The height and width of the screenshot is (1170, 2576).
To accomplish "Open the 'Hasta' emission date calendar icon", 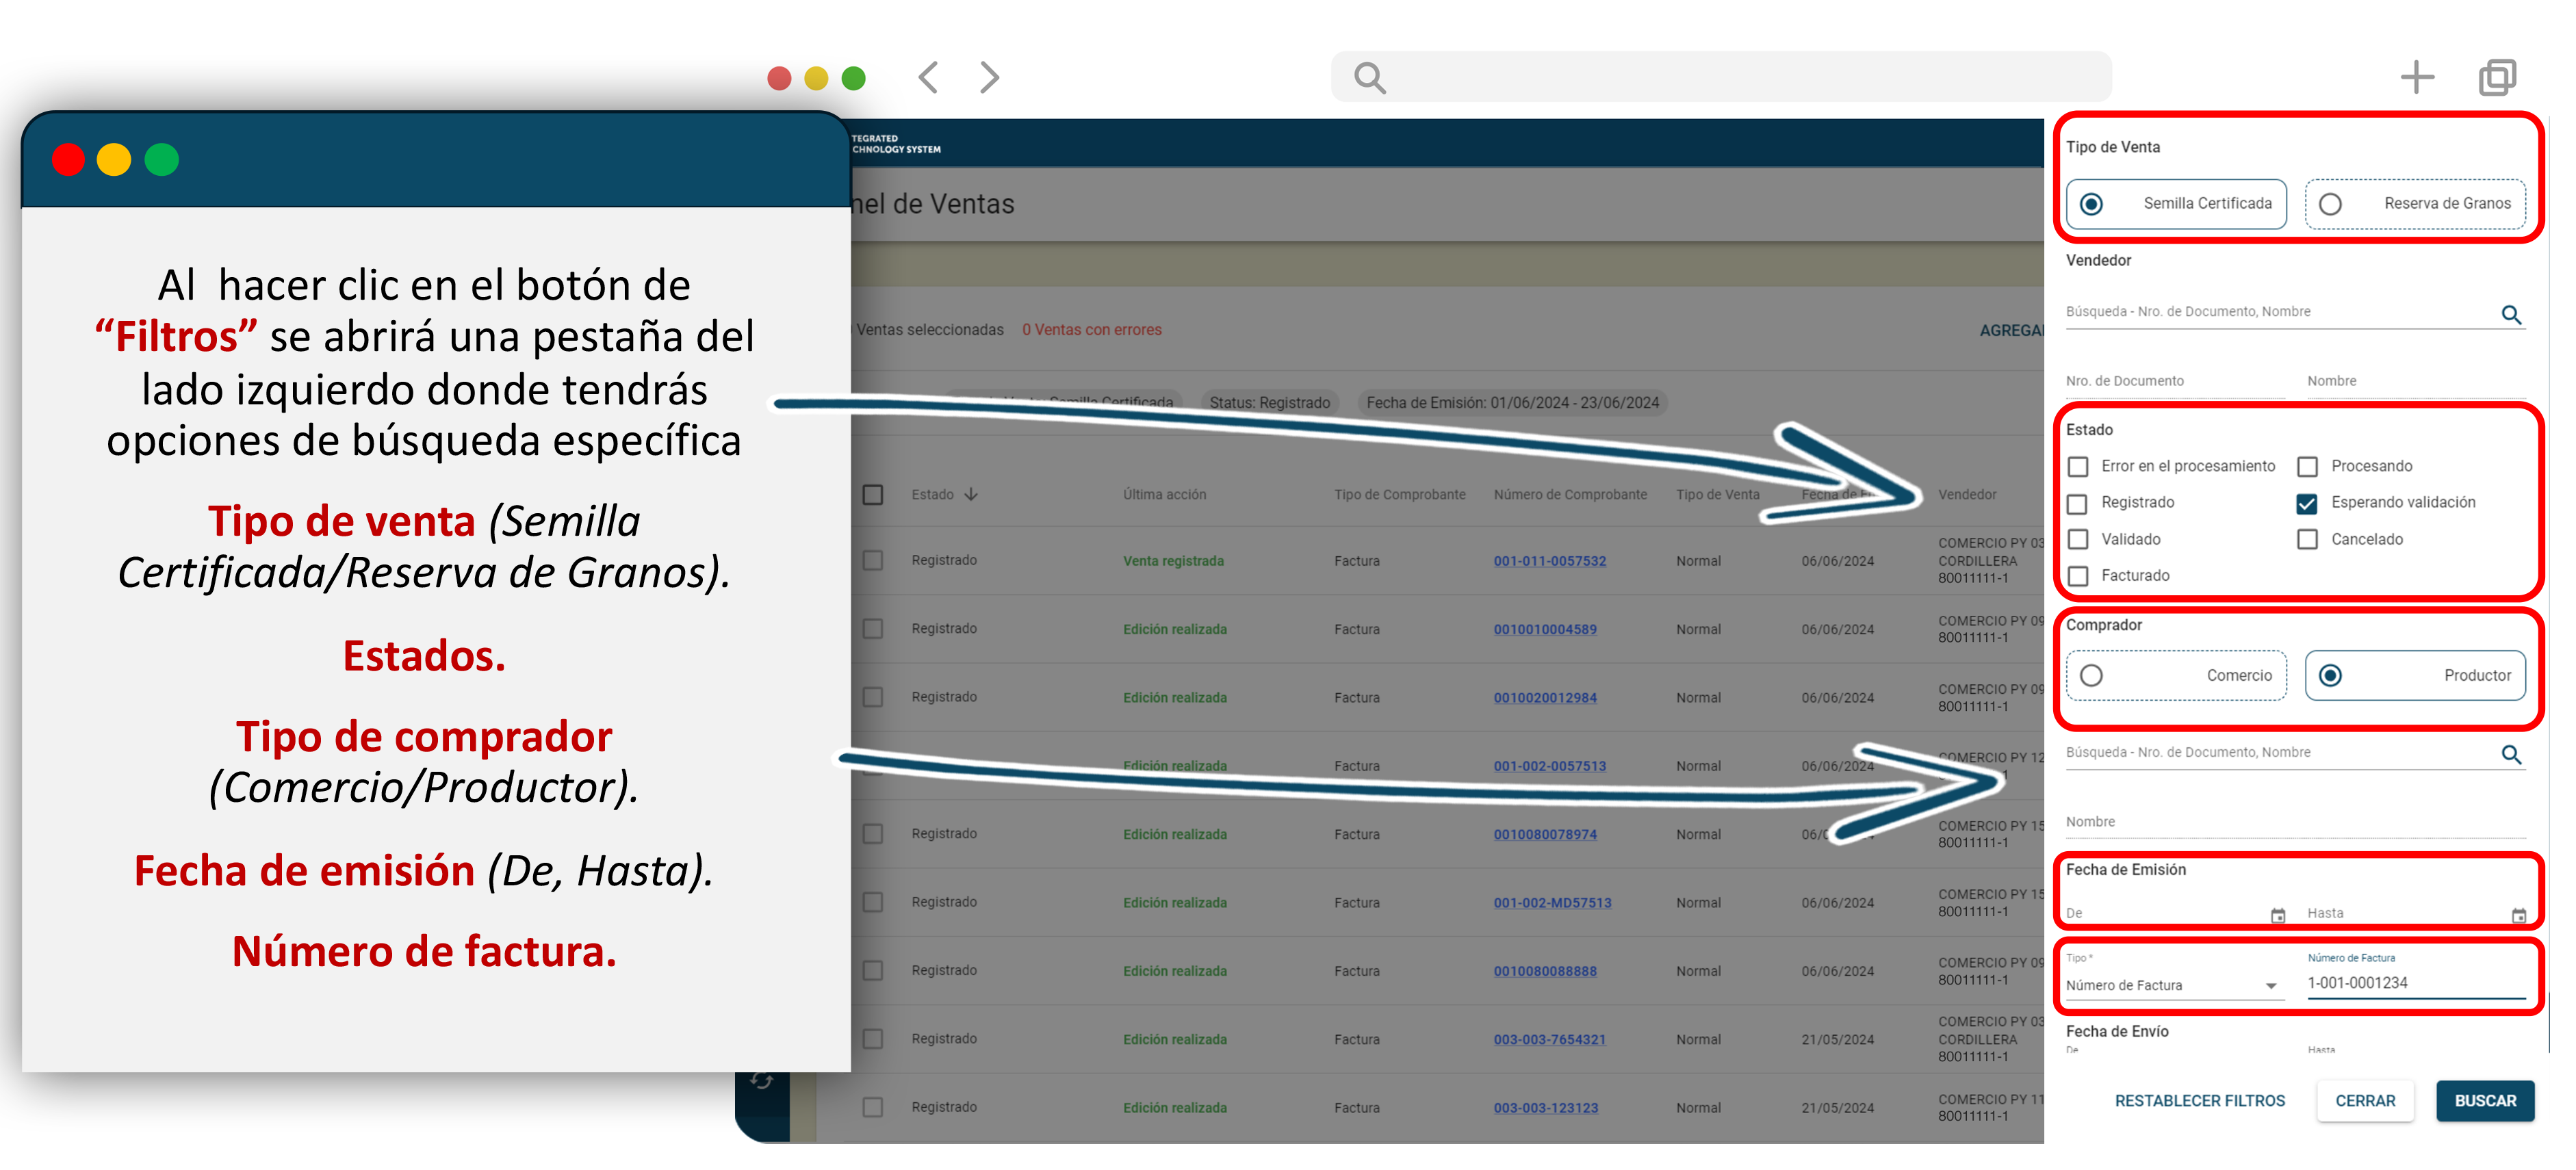I will (x=2518, y=915).
